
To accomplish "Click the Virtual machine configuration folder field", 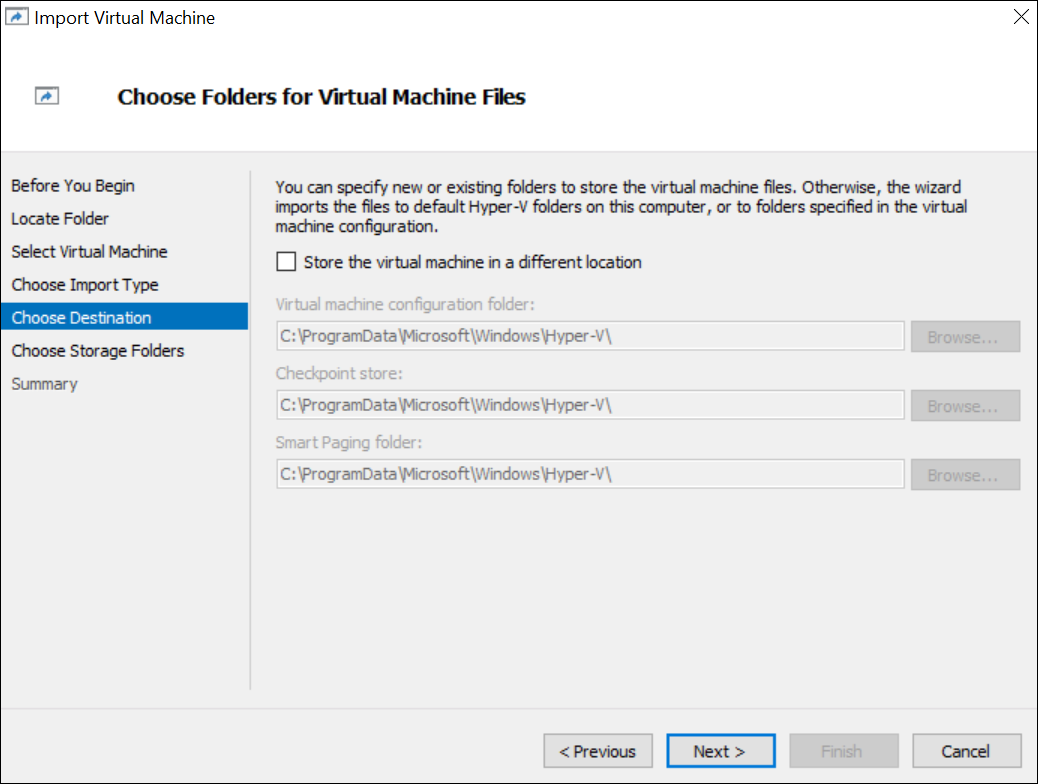I will [x=590, y=337].
